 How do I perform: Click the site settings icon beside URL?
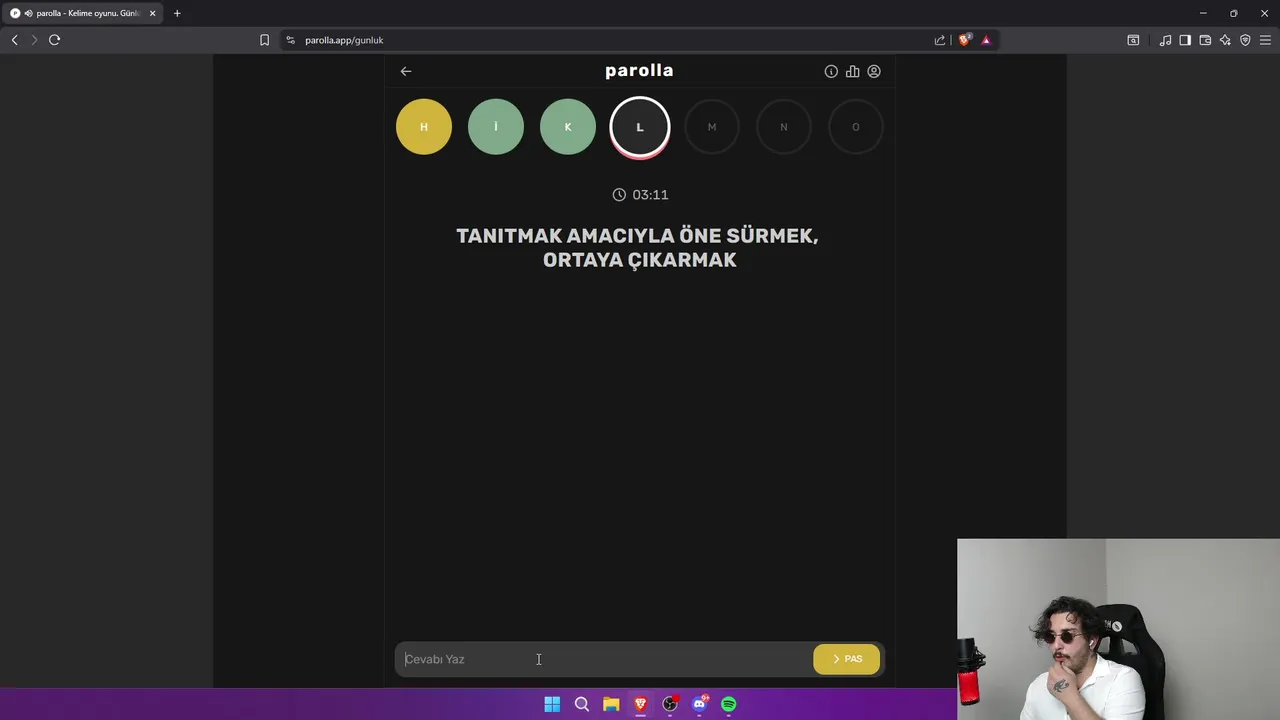(290, 40)
